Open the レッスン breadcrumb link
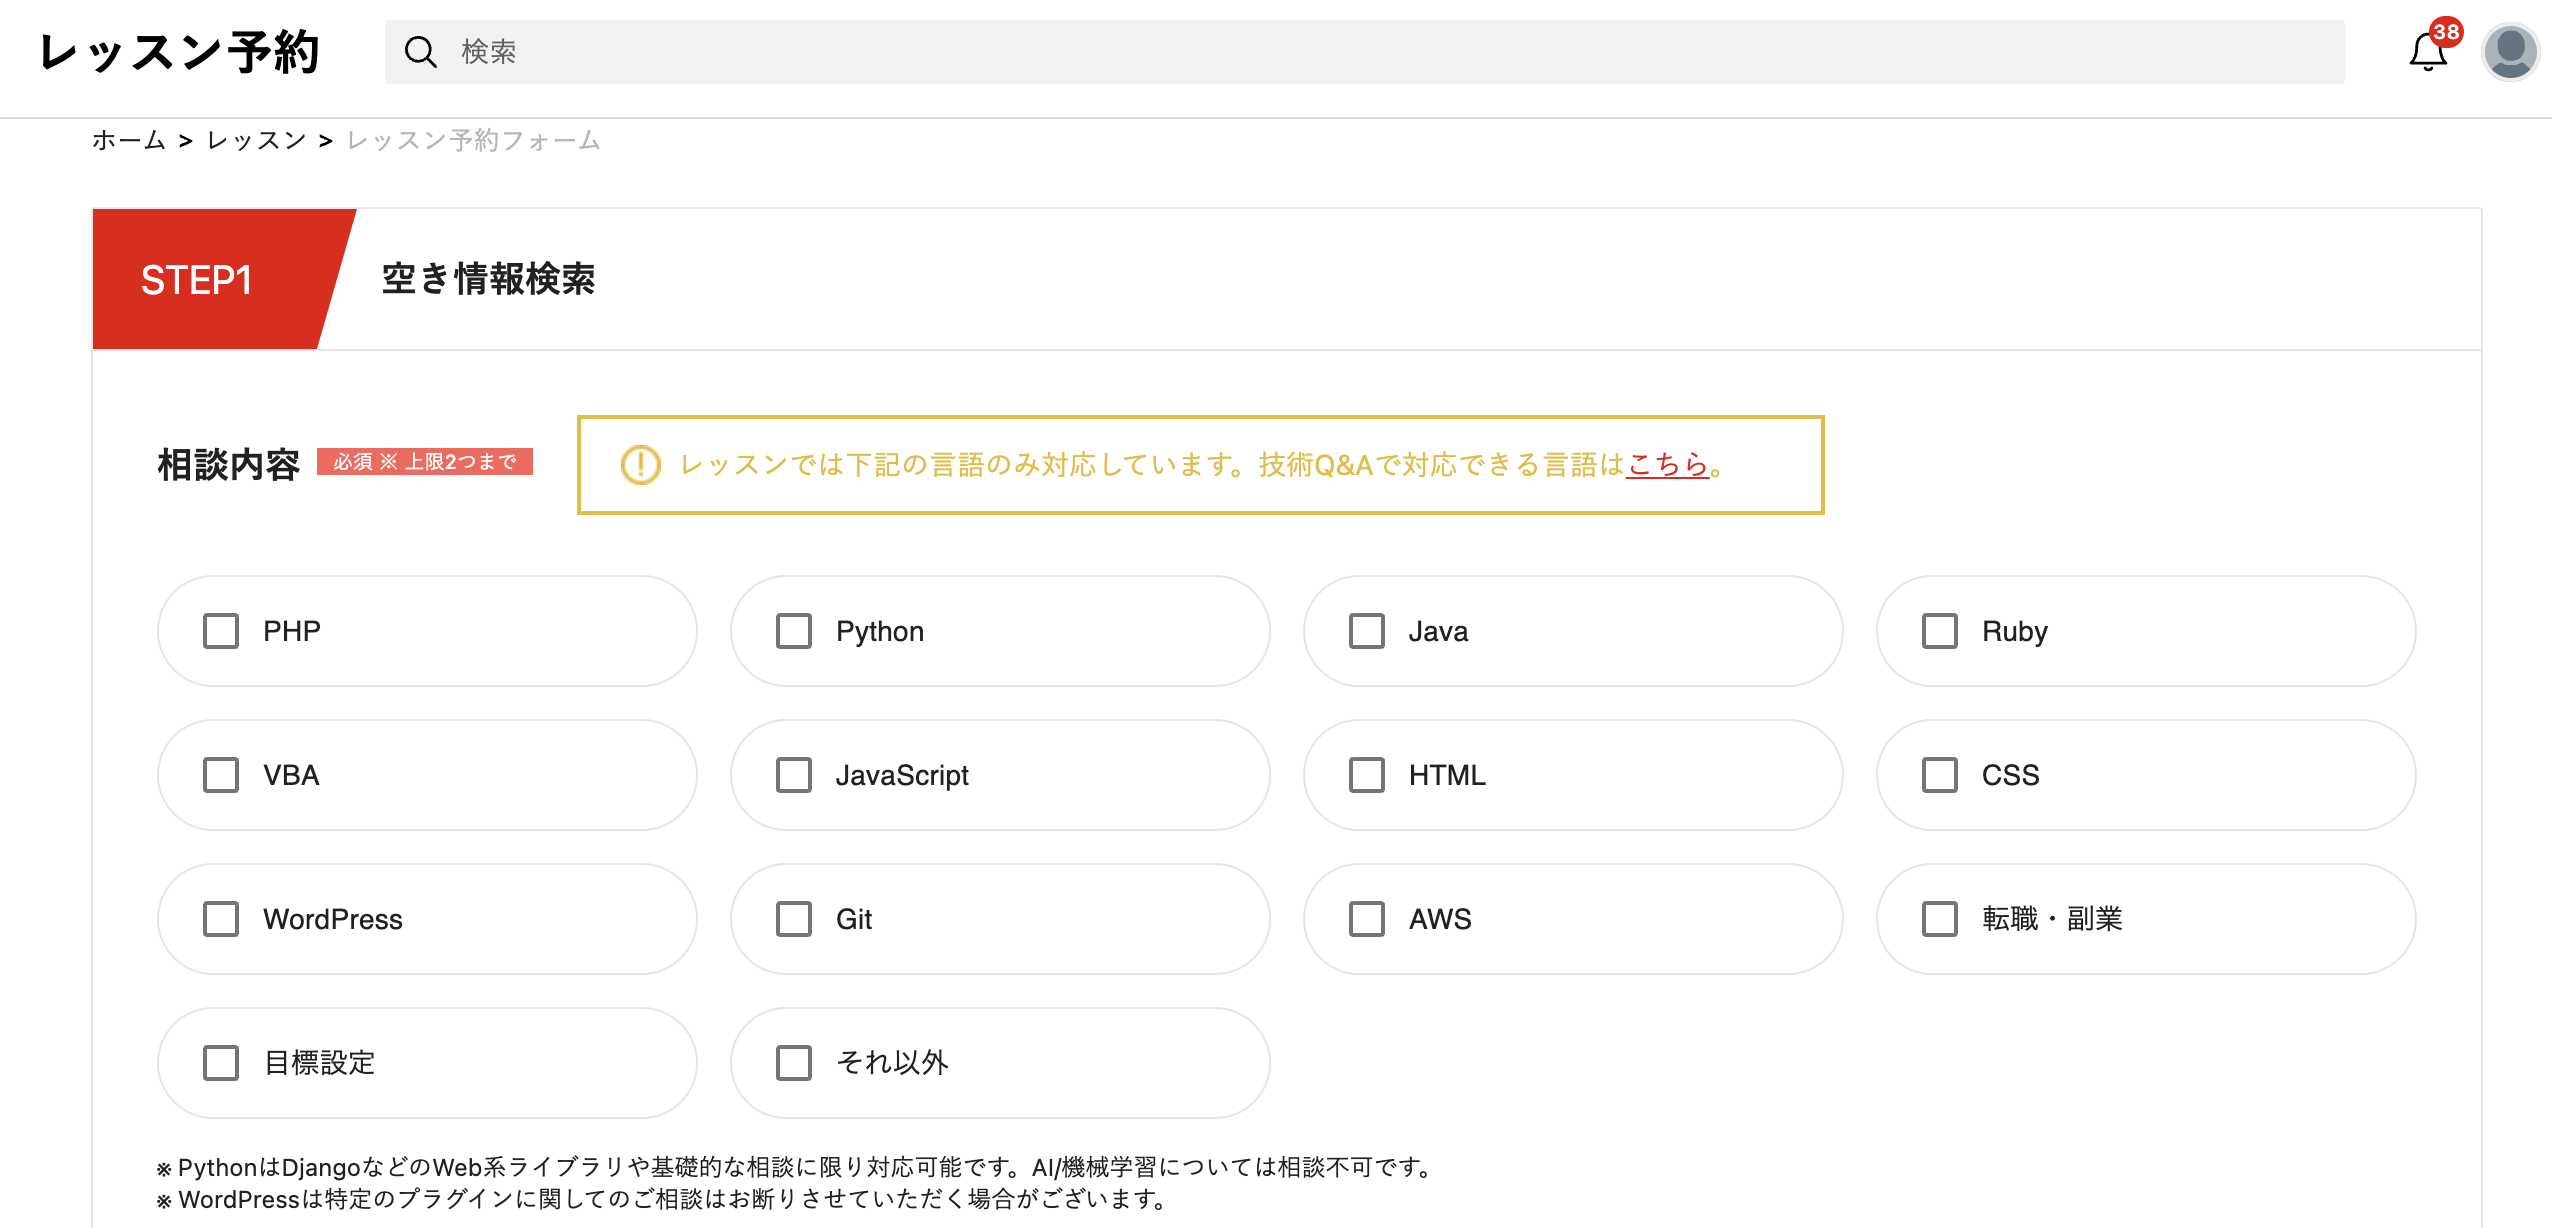 tap(256, 140)
